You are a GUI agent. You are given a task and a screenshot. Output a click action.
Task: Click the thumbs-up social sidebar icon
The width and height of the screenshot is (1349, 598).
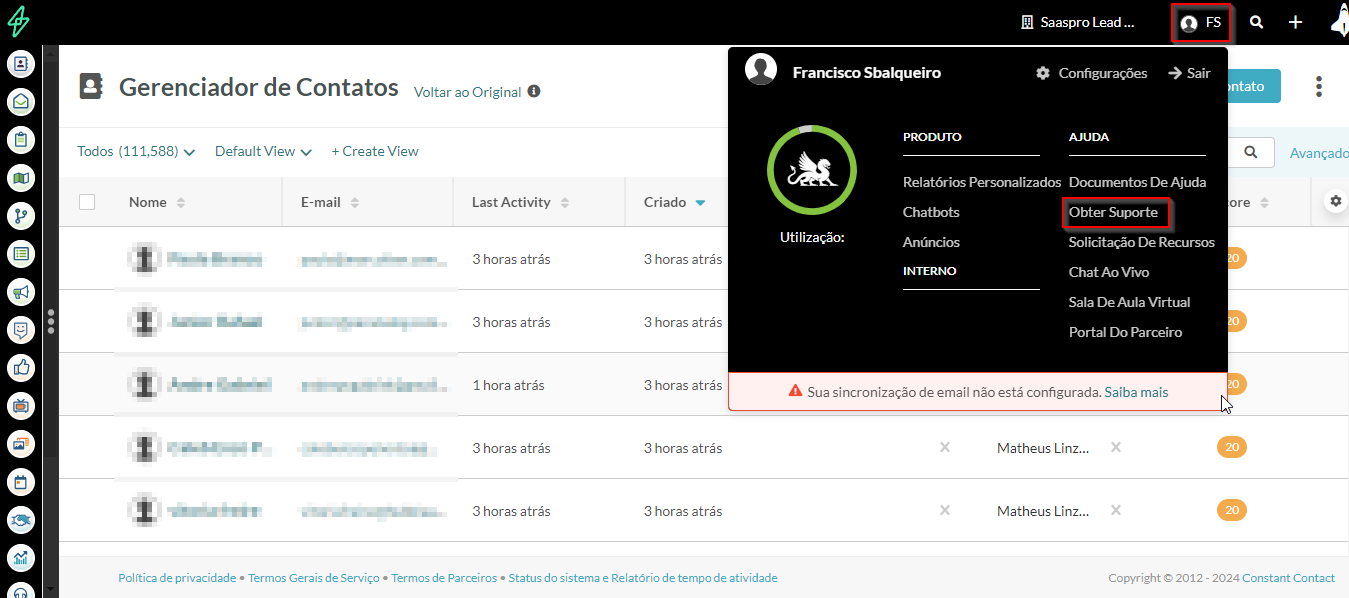tap(21, 368)
